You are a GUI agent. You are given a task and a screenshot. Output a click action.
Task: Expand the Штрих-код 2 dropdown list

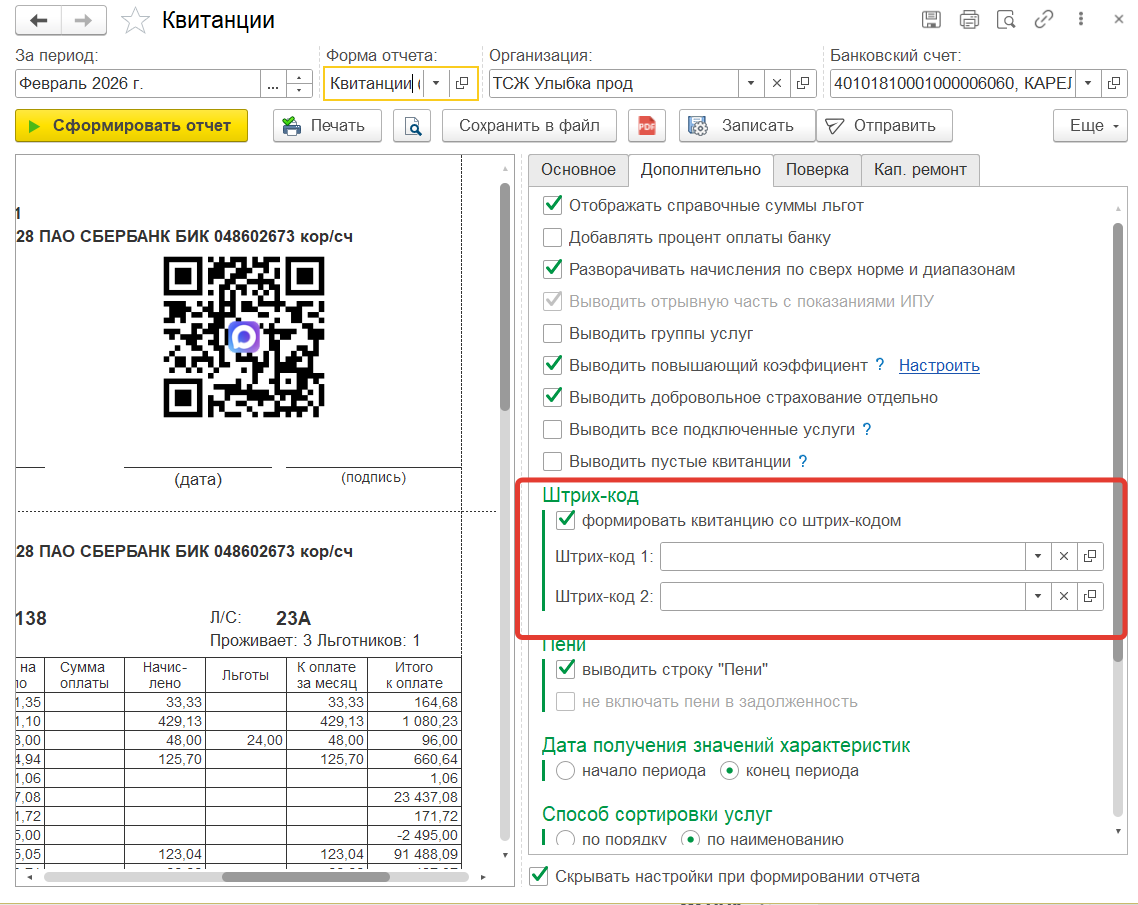pyautogui.click(x=1038, y=597)
